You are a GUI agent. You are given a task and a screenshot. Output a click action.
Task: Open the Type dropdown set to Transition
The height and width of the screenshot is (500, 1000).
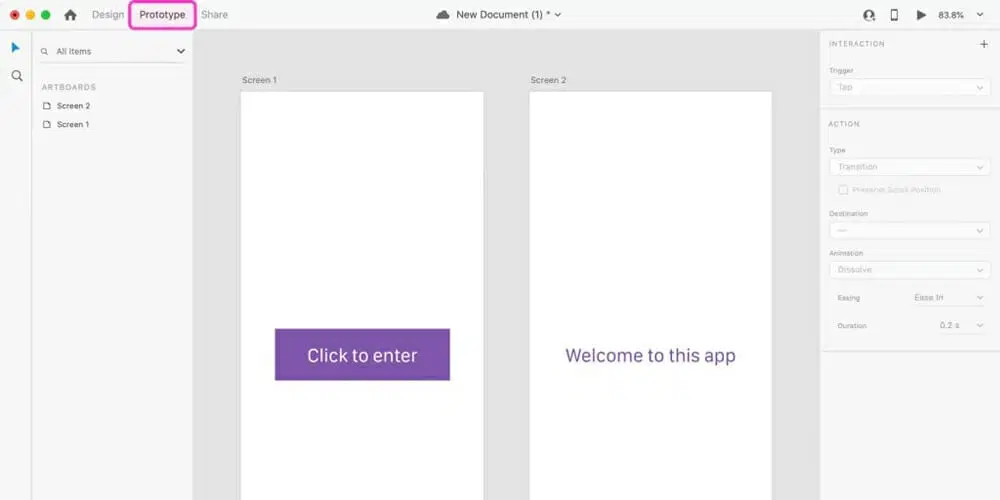tap(909, 167)
